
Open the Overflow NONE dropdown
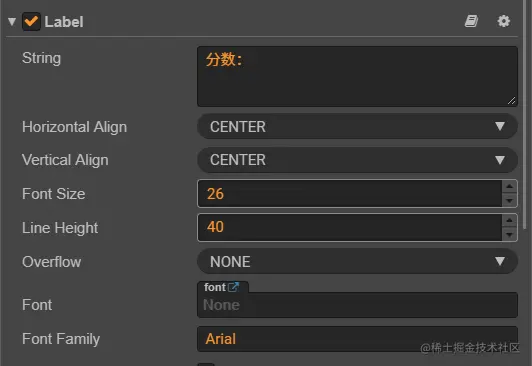coord(357,262)
